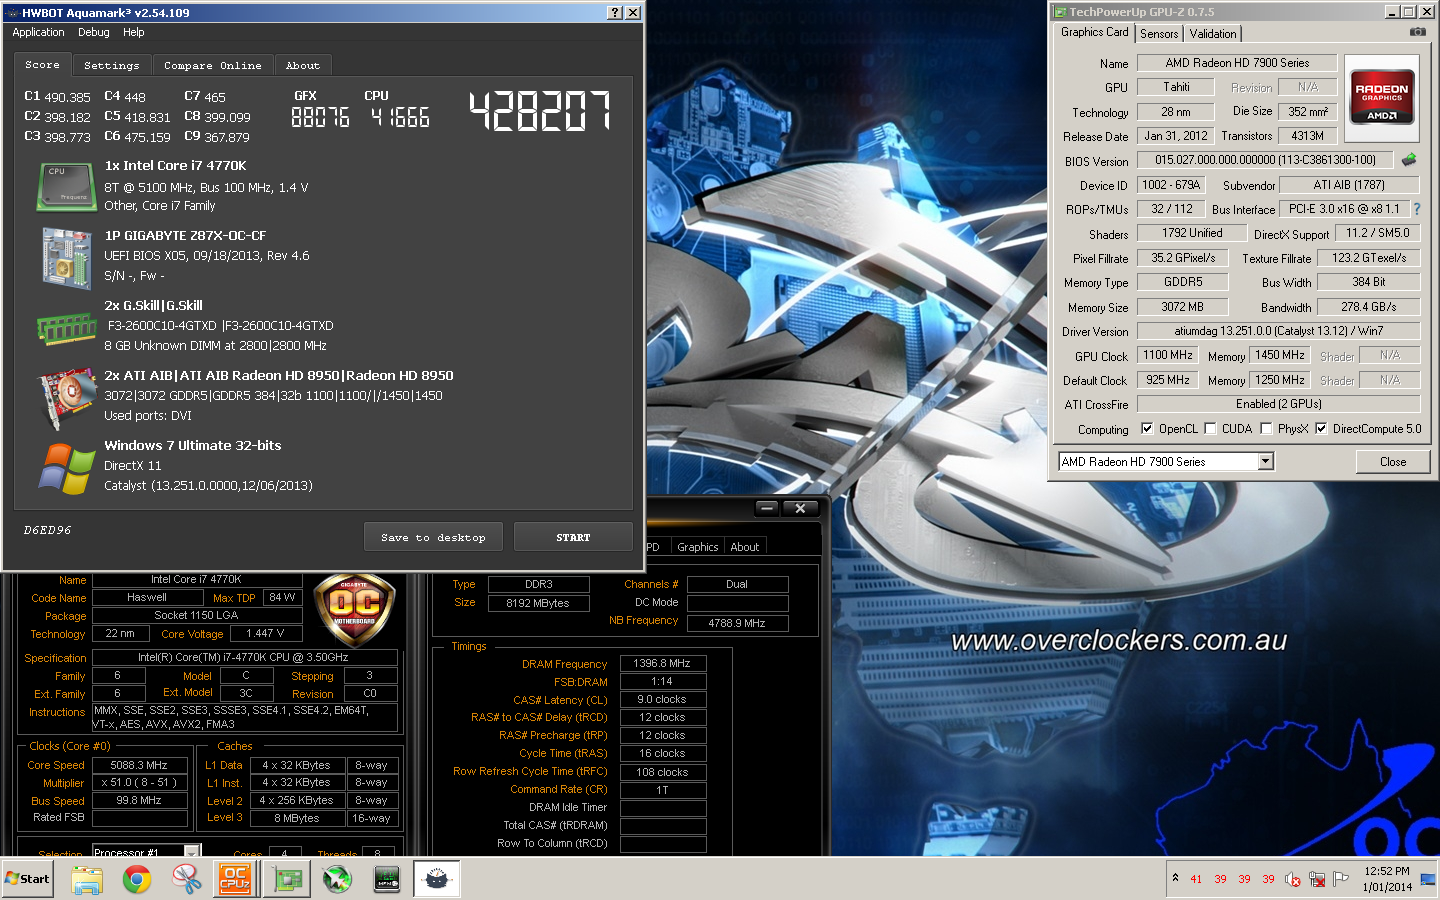Click the Aquamark CPU chip icon
Screen dimensions: 1440x900
pyautogui.click(x=66, y=187)
